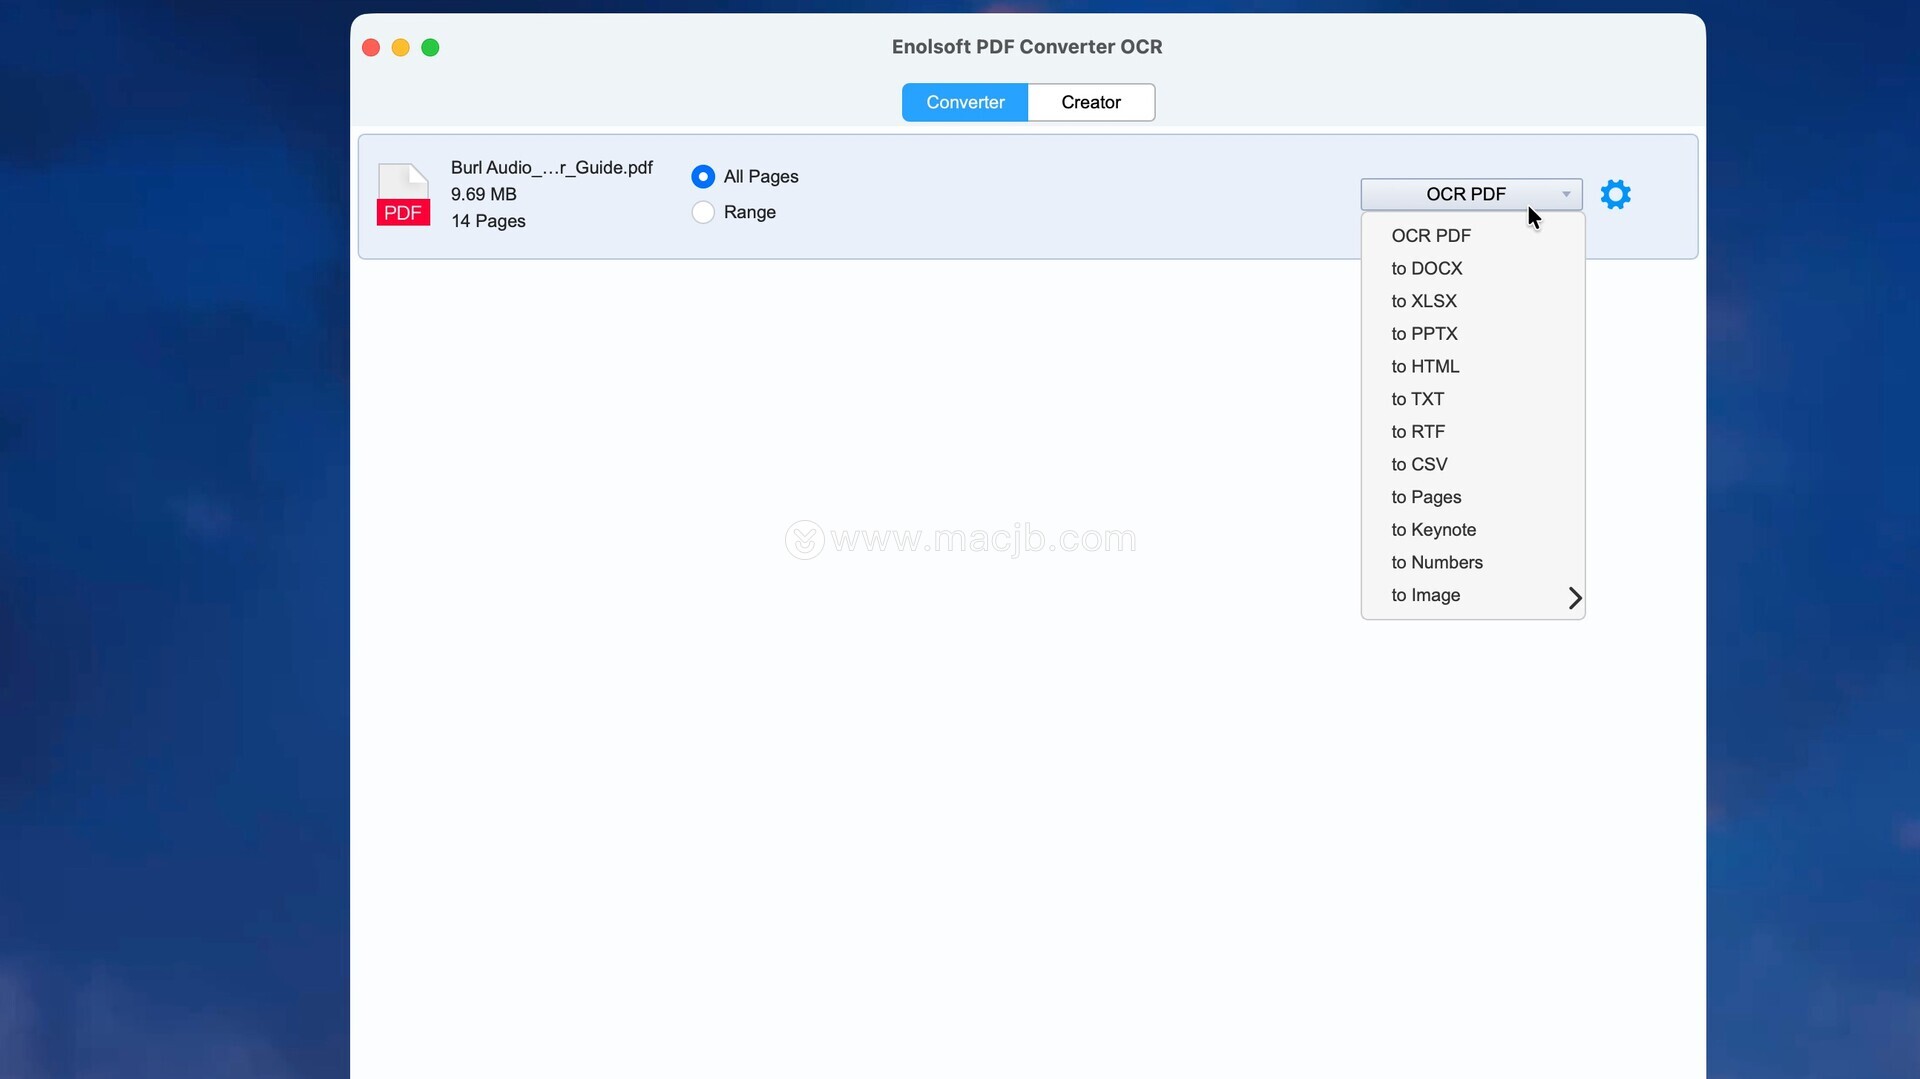
Task: Open the blue gear settings icon
Action: [1615, 194]
